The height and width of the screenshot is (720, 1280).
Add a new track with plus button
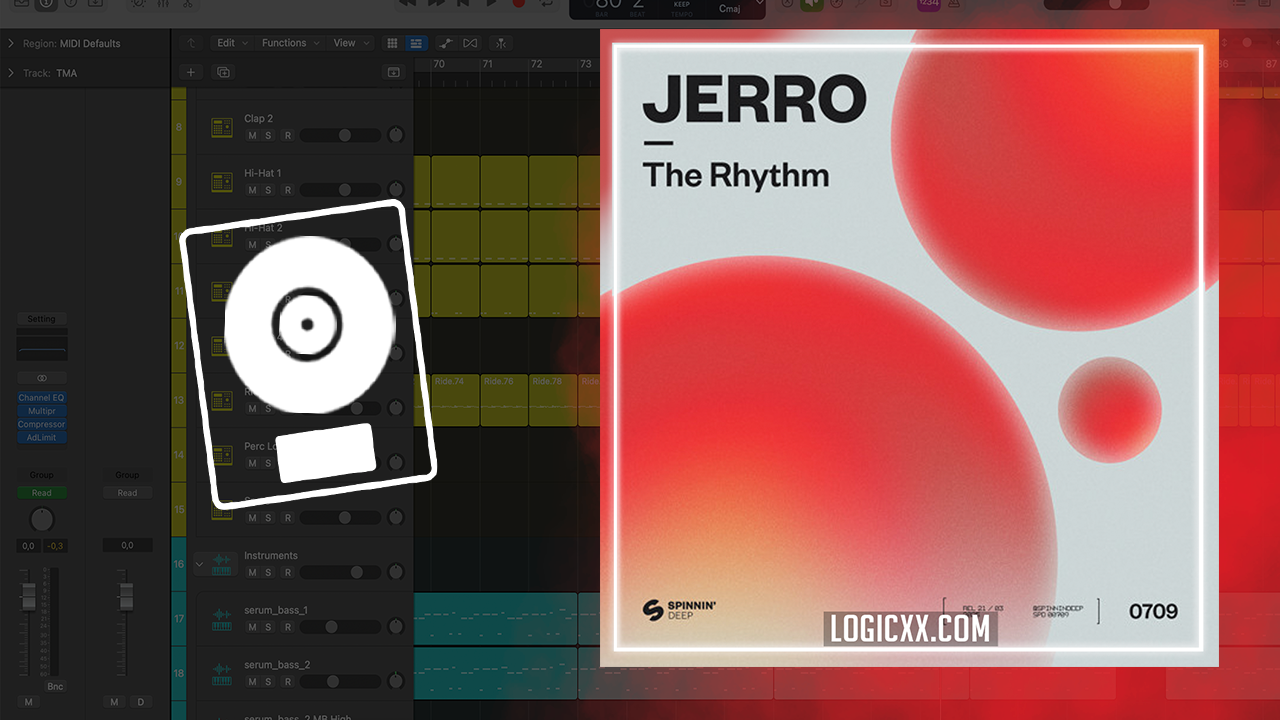pos(191,72)
